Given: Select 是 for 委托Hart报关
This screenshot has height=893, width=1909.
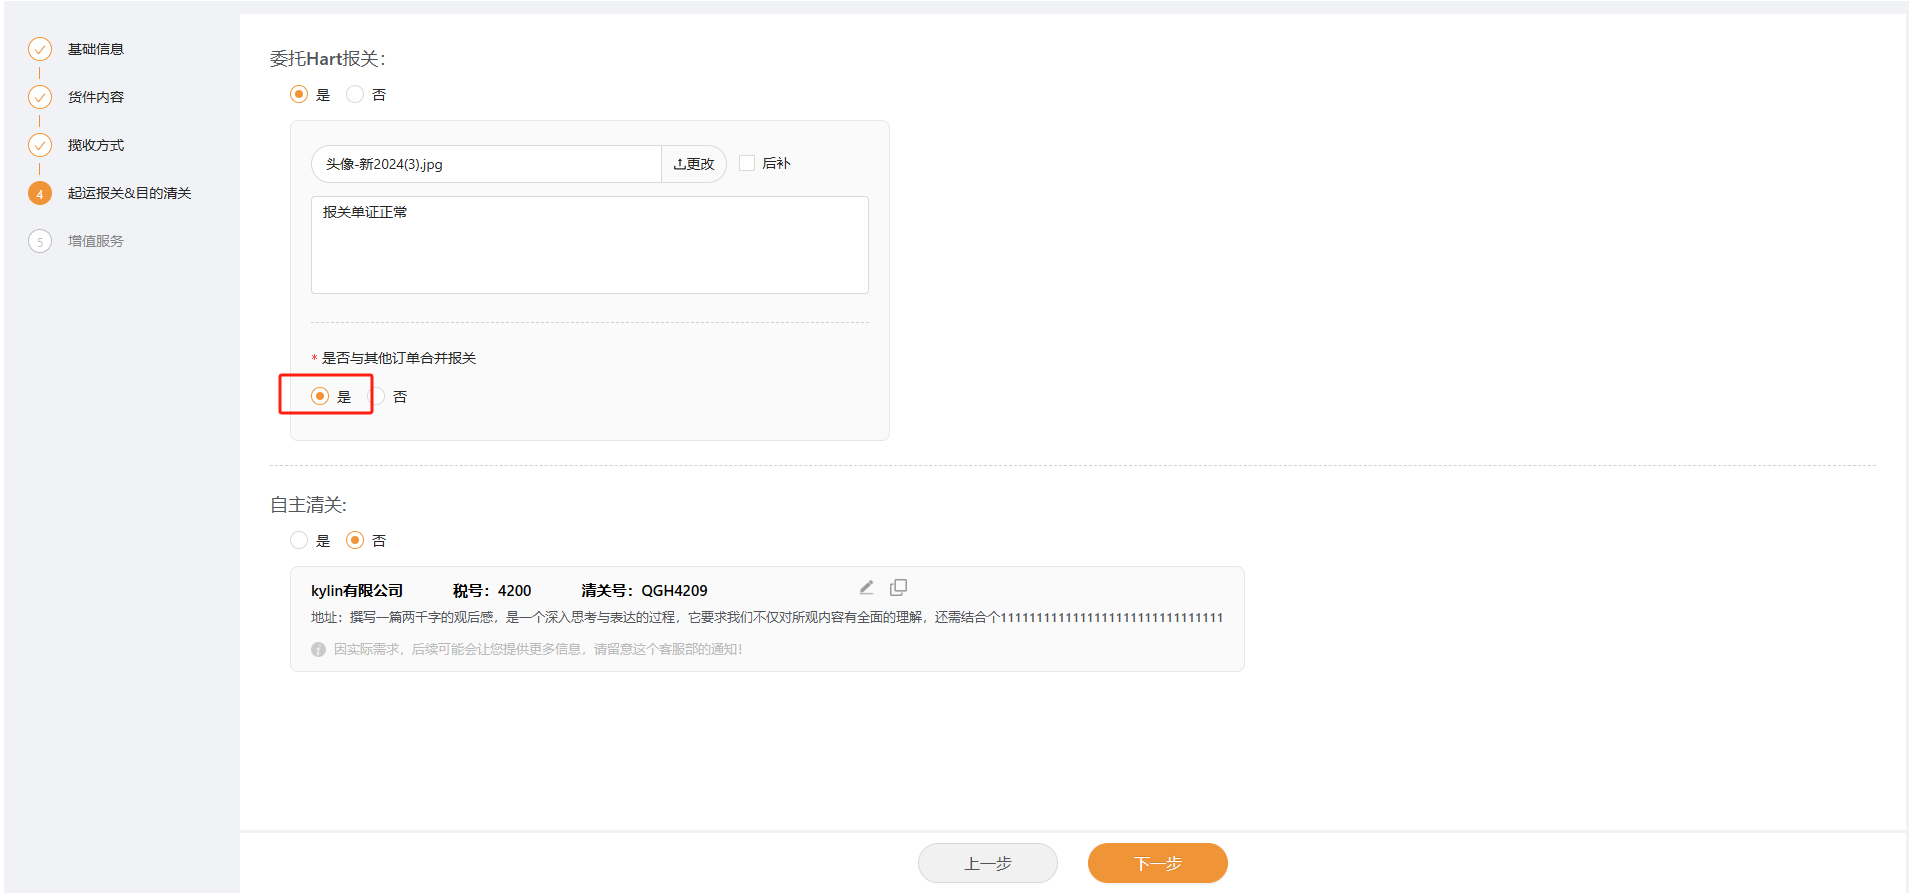Looking at the screenshot, I should coord(299,94).
